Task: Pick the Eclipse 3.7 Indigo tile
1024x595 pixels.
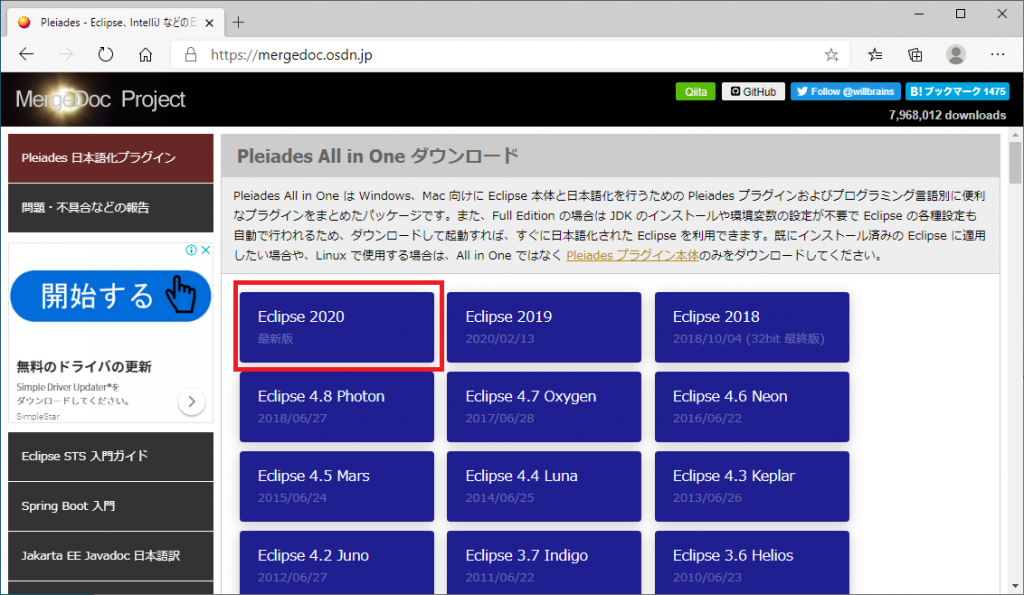Action: click(x=544, y=563)
